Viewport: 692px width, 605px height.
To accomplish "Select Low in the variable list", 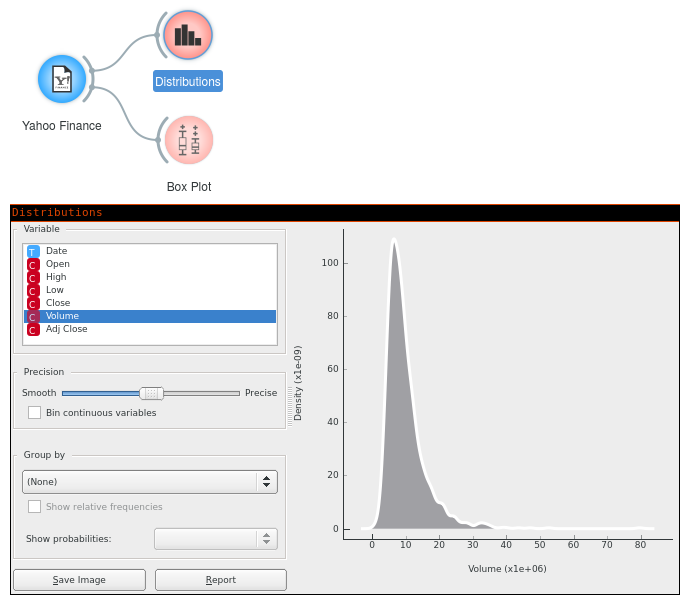I will tap(55, 290).
